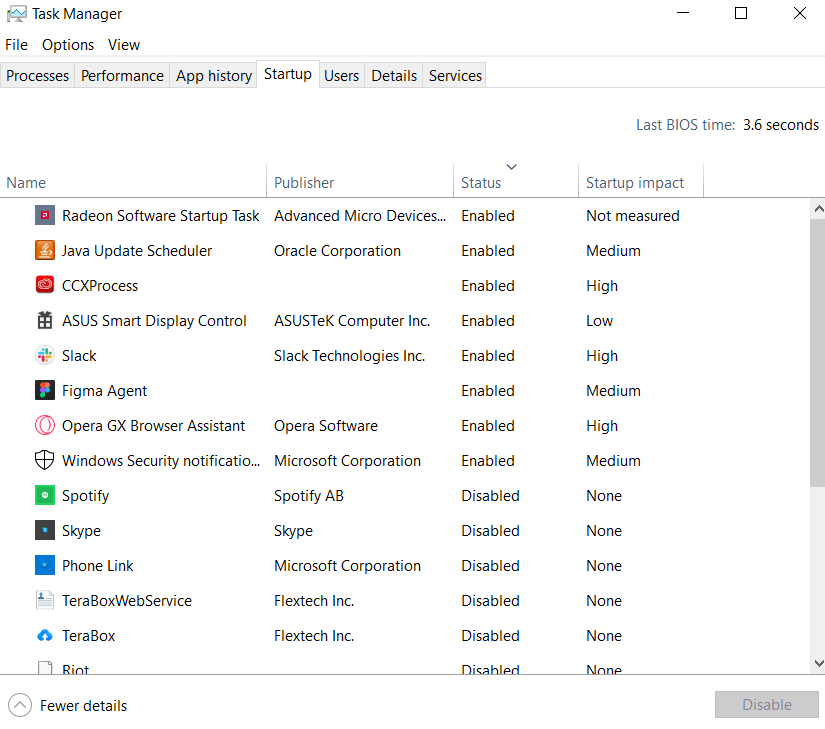The height and width of the screenshot is (729, 825).
Task: Sort by the Status column header
Action: 516,180
